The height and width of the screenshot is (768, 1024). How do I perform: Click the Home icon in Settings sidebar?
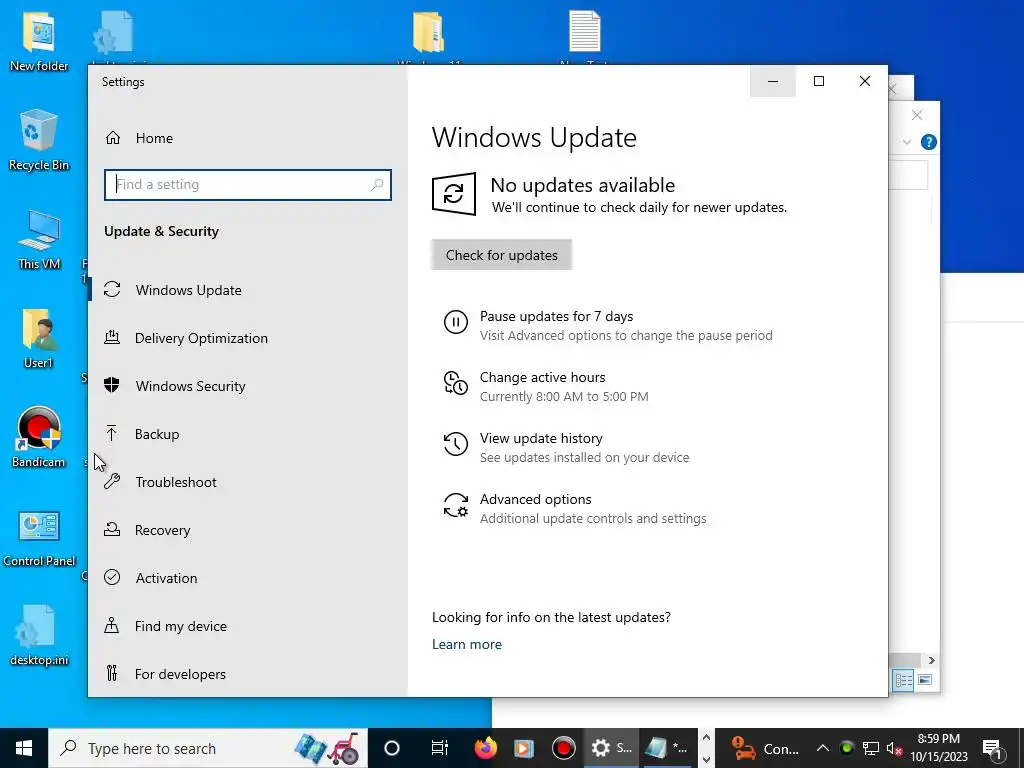click(x=113, y=138)
